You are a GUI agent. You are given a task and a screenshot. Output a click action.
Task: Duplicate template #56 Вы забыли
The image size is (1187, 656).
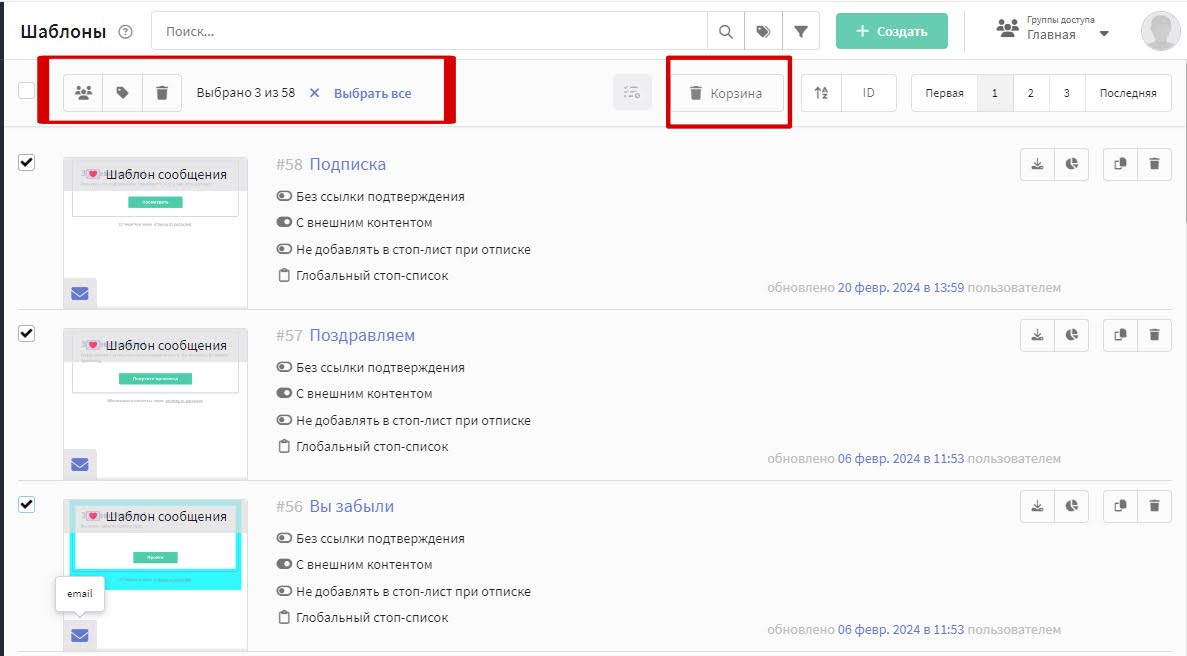1120,507
